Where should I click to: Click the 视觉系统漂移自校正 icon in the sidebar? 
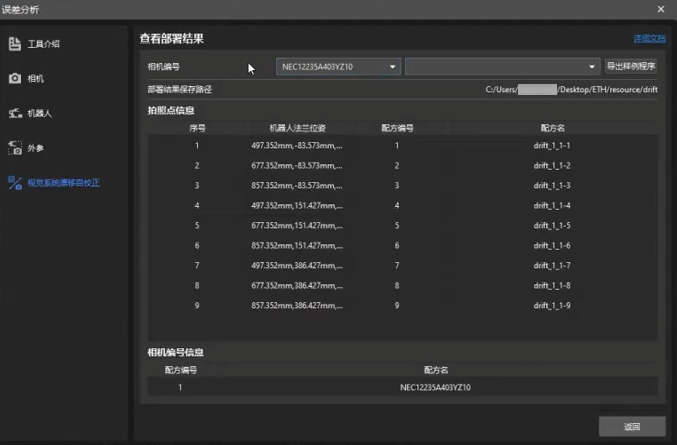[15, 183]
